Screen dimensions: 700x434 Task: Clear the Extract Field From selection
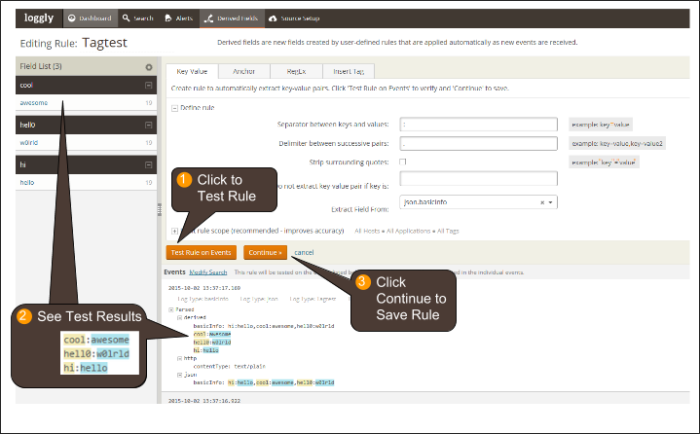coord(542,201)
